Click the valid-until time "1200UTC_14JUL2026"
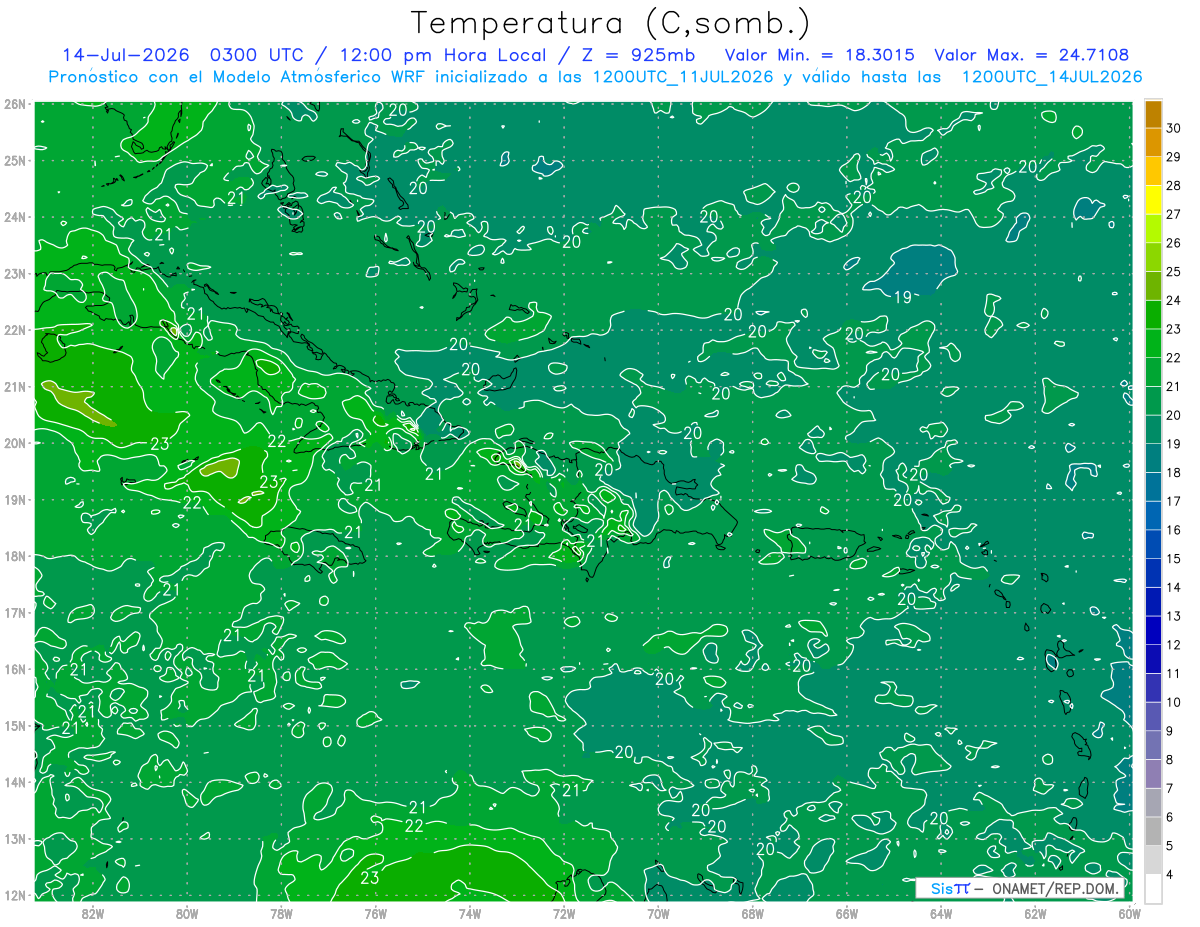Image resolution: width=1200 pixels, height=927 pixels. [x=1052, y=76]
